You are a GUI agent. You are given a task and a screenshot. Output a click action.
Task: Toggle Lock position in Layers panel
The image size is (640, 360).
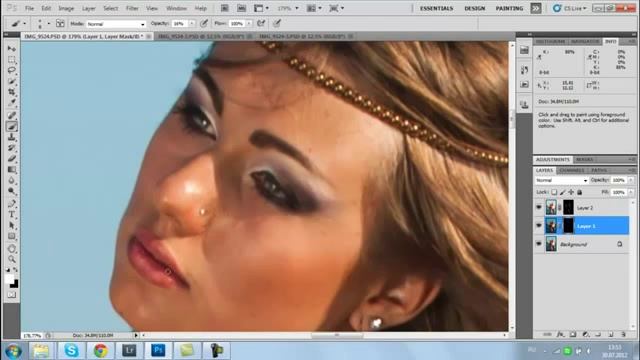571,192
